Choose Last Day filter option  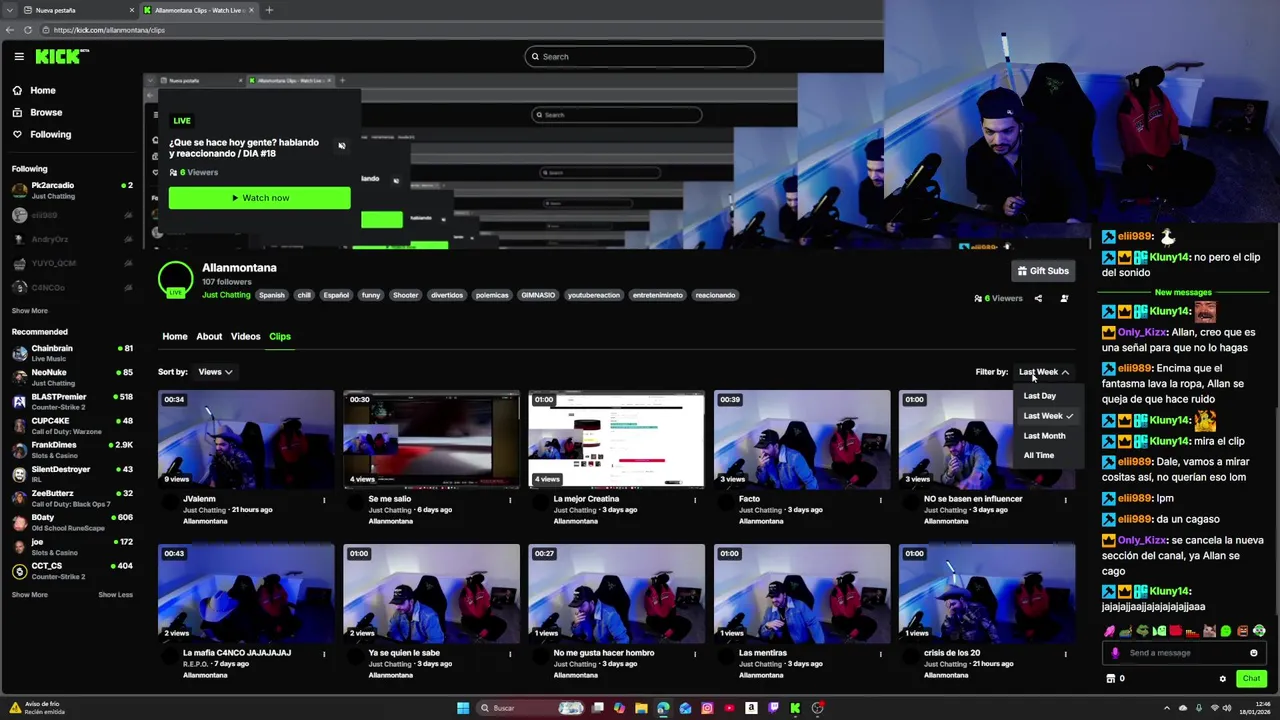[x=1039, y=396]
